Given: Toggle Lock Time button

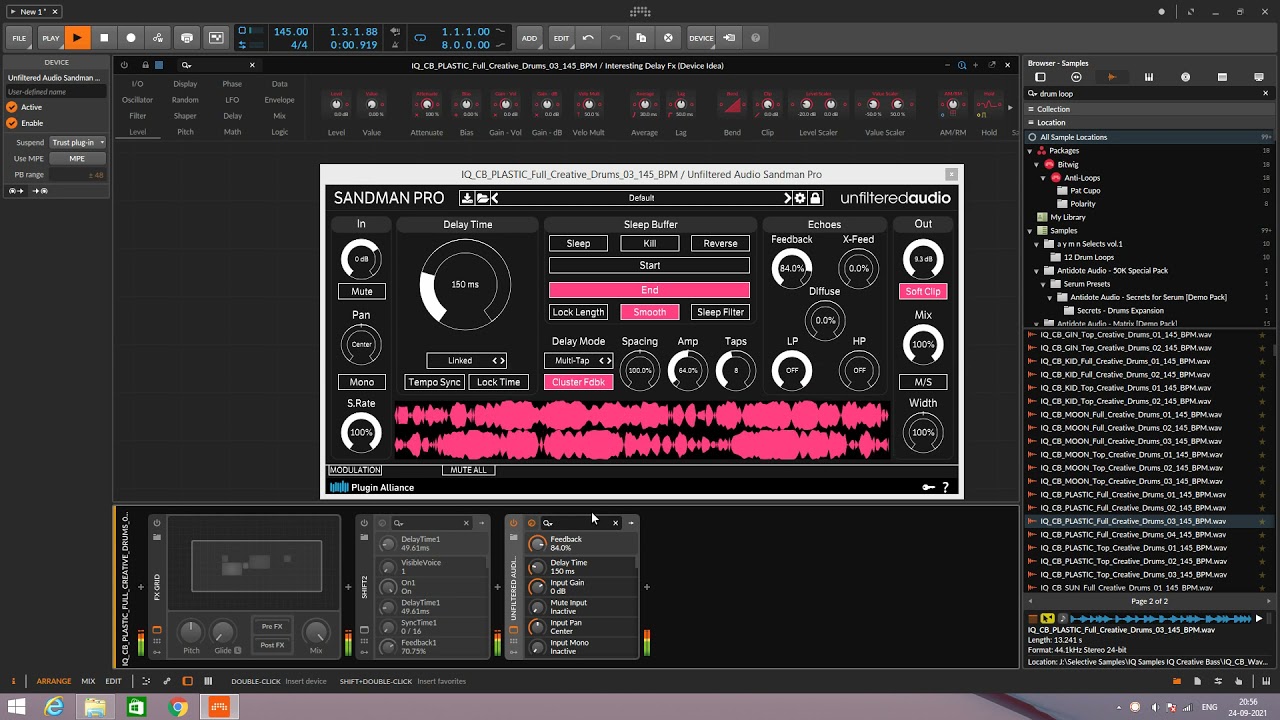Looking at the screenshot, I should 498,382.
